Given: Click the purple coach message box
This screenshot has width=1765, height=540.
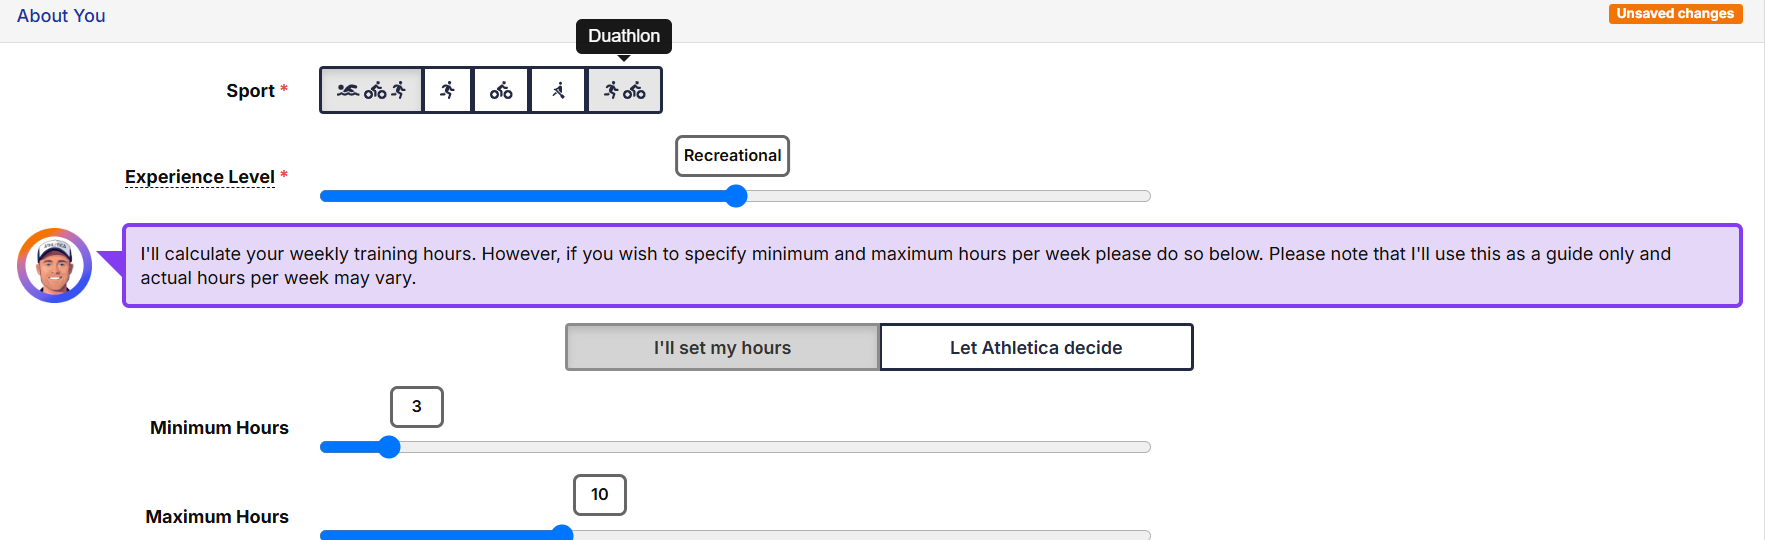Looking at the screenshot, I should pyautogui.click(x=932, y=266).
